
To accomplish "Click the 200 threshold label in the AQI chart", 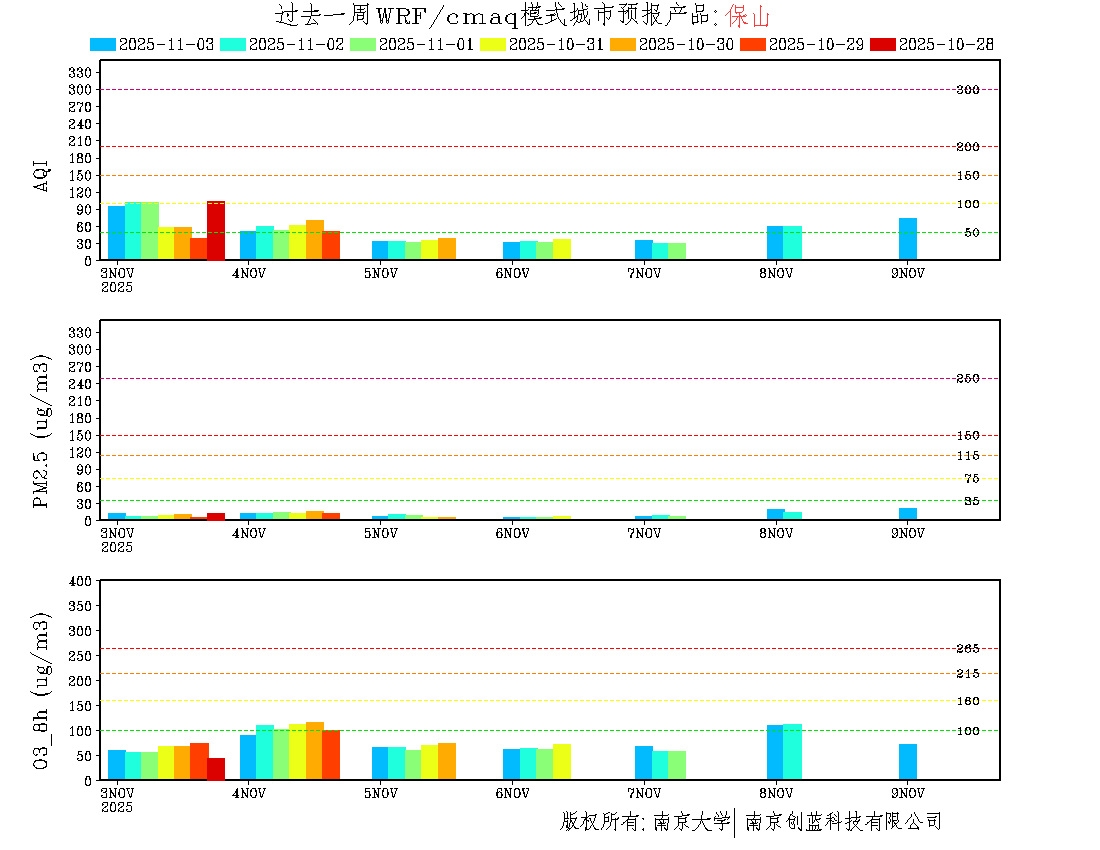I will tap(967, 147).
